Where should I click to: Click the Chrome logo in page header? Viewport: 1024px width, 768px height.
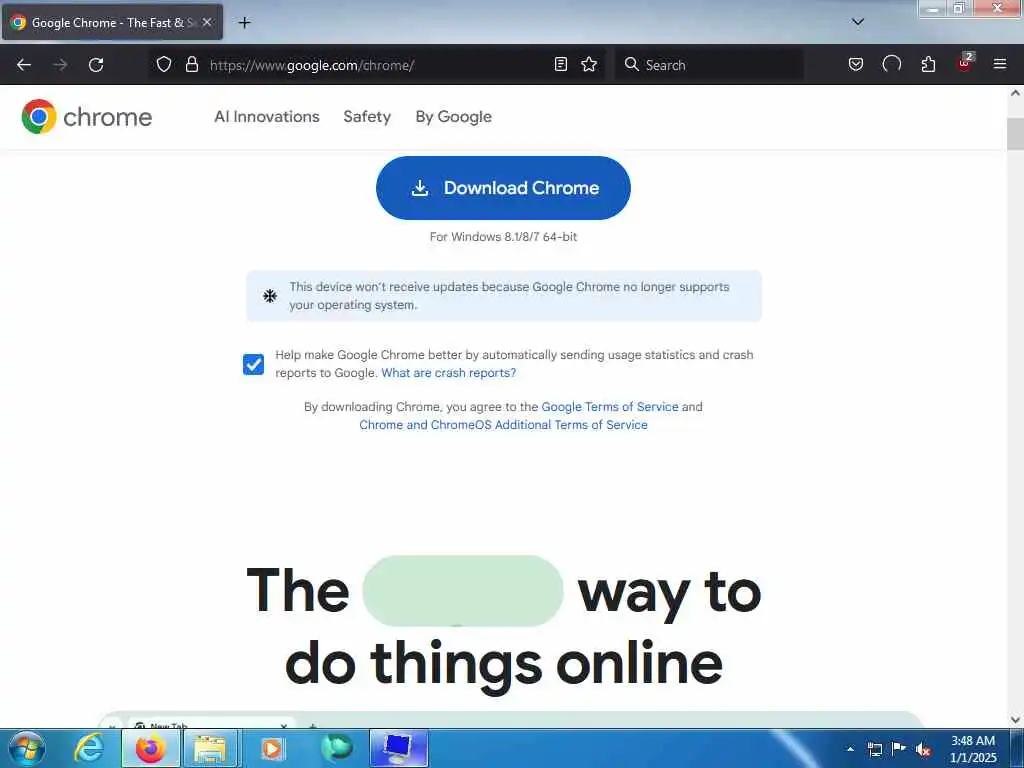(x=86, y=117)
